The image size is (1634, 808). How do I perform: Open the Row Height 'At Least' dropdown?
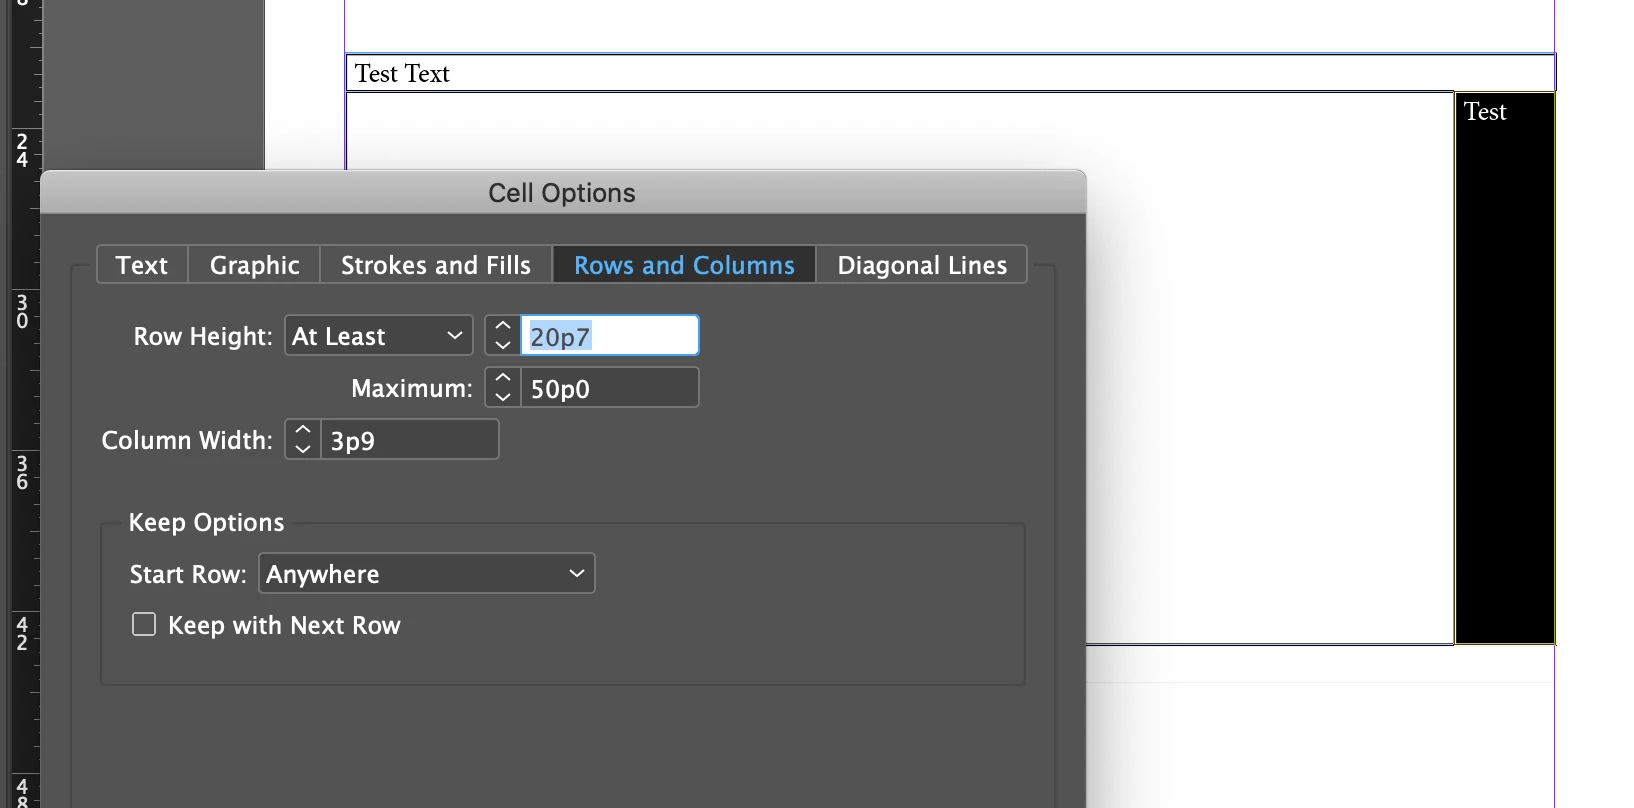[x=379, y=336]
